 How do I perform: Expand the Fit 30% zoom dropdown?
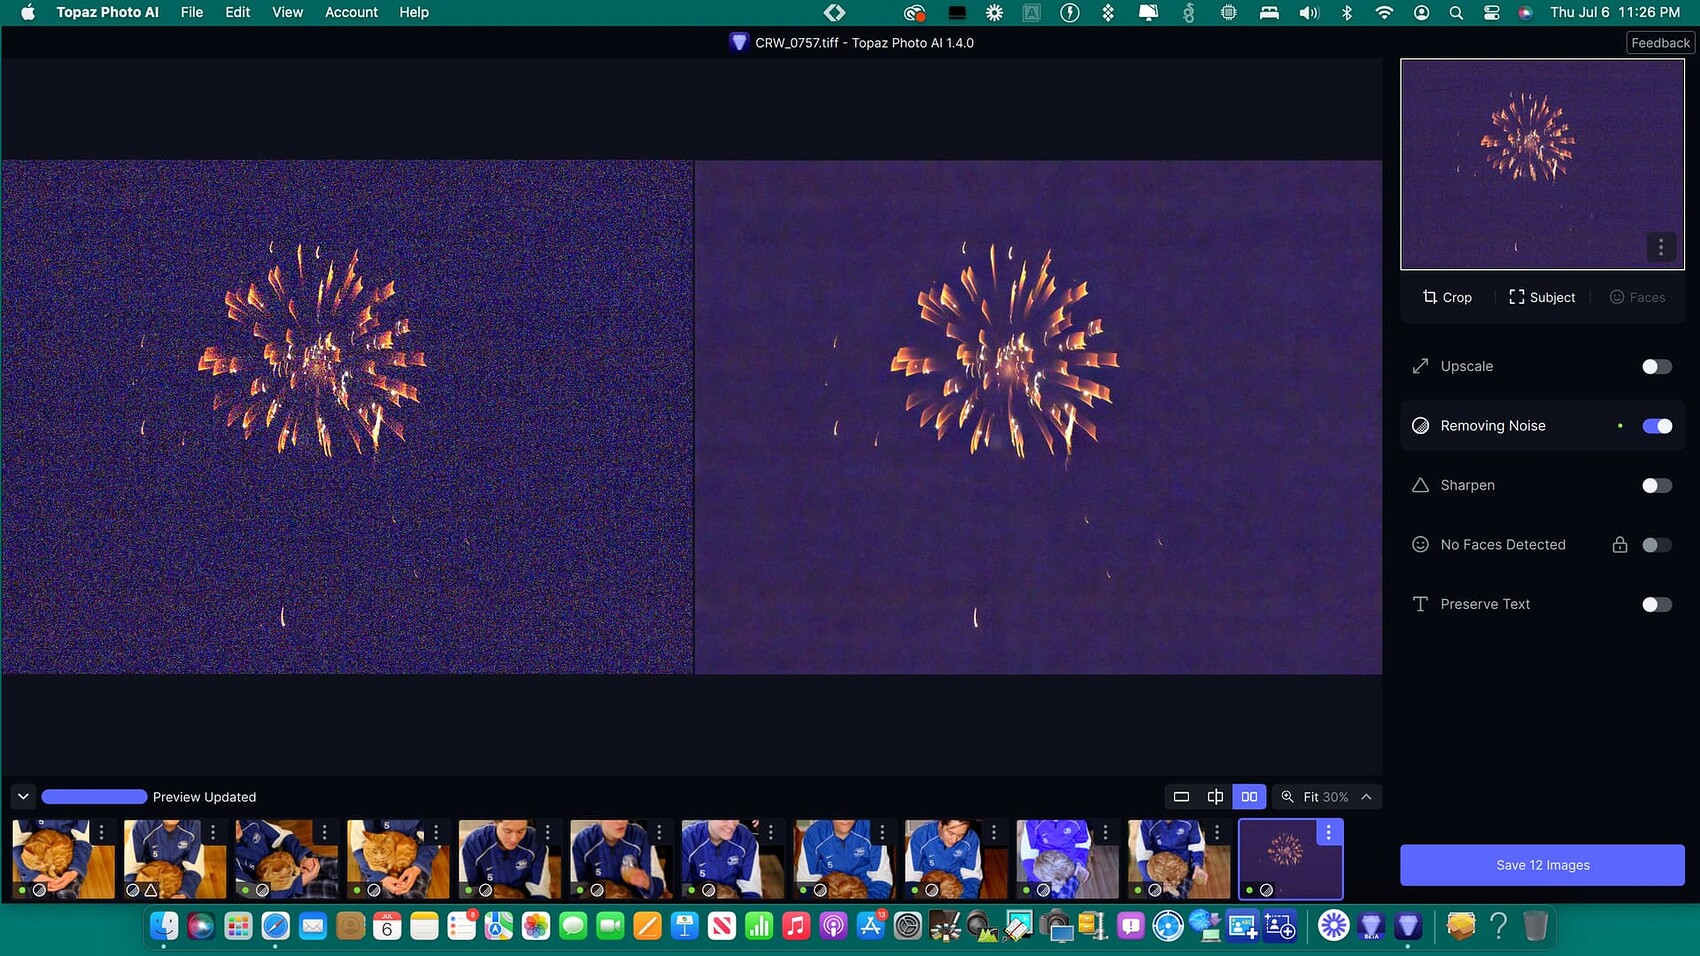[1364, 796]
